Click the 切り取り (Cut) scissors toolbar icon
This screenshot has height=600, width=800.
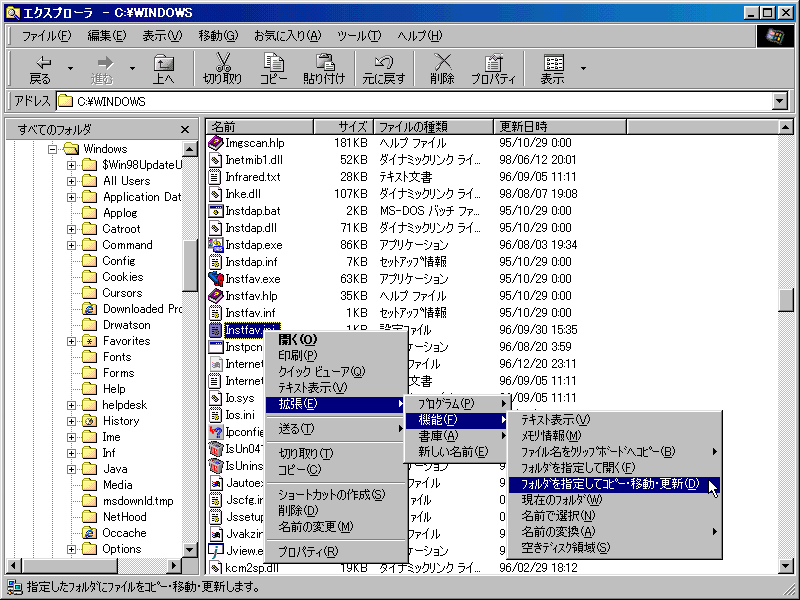coord(222,68)
